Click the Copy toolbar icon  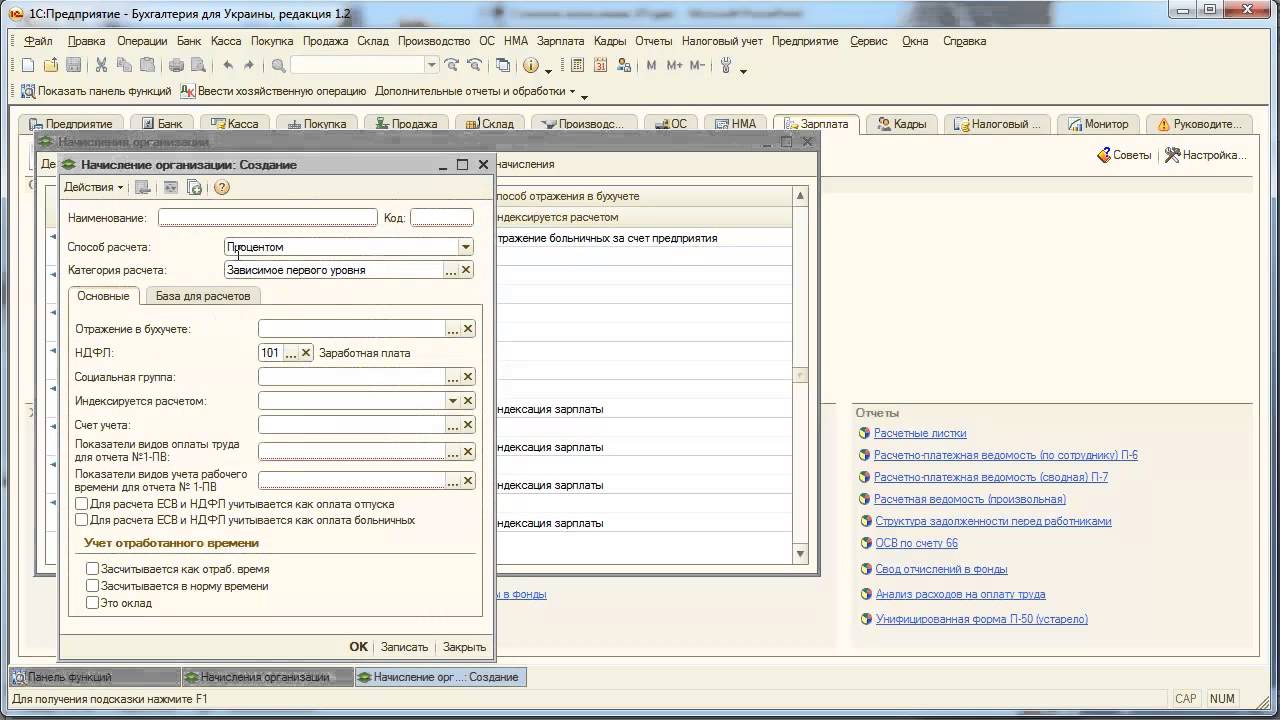click(124, 65)
